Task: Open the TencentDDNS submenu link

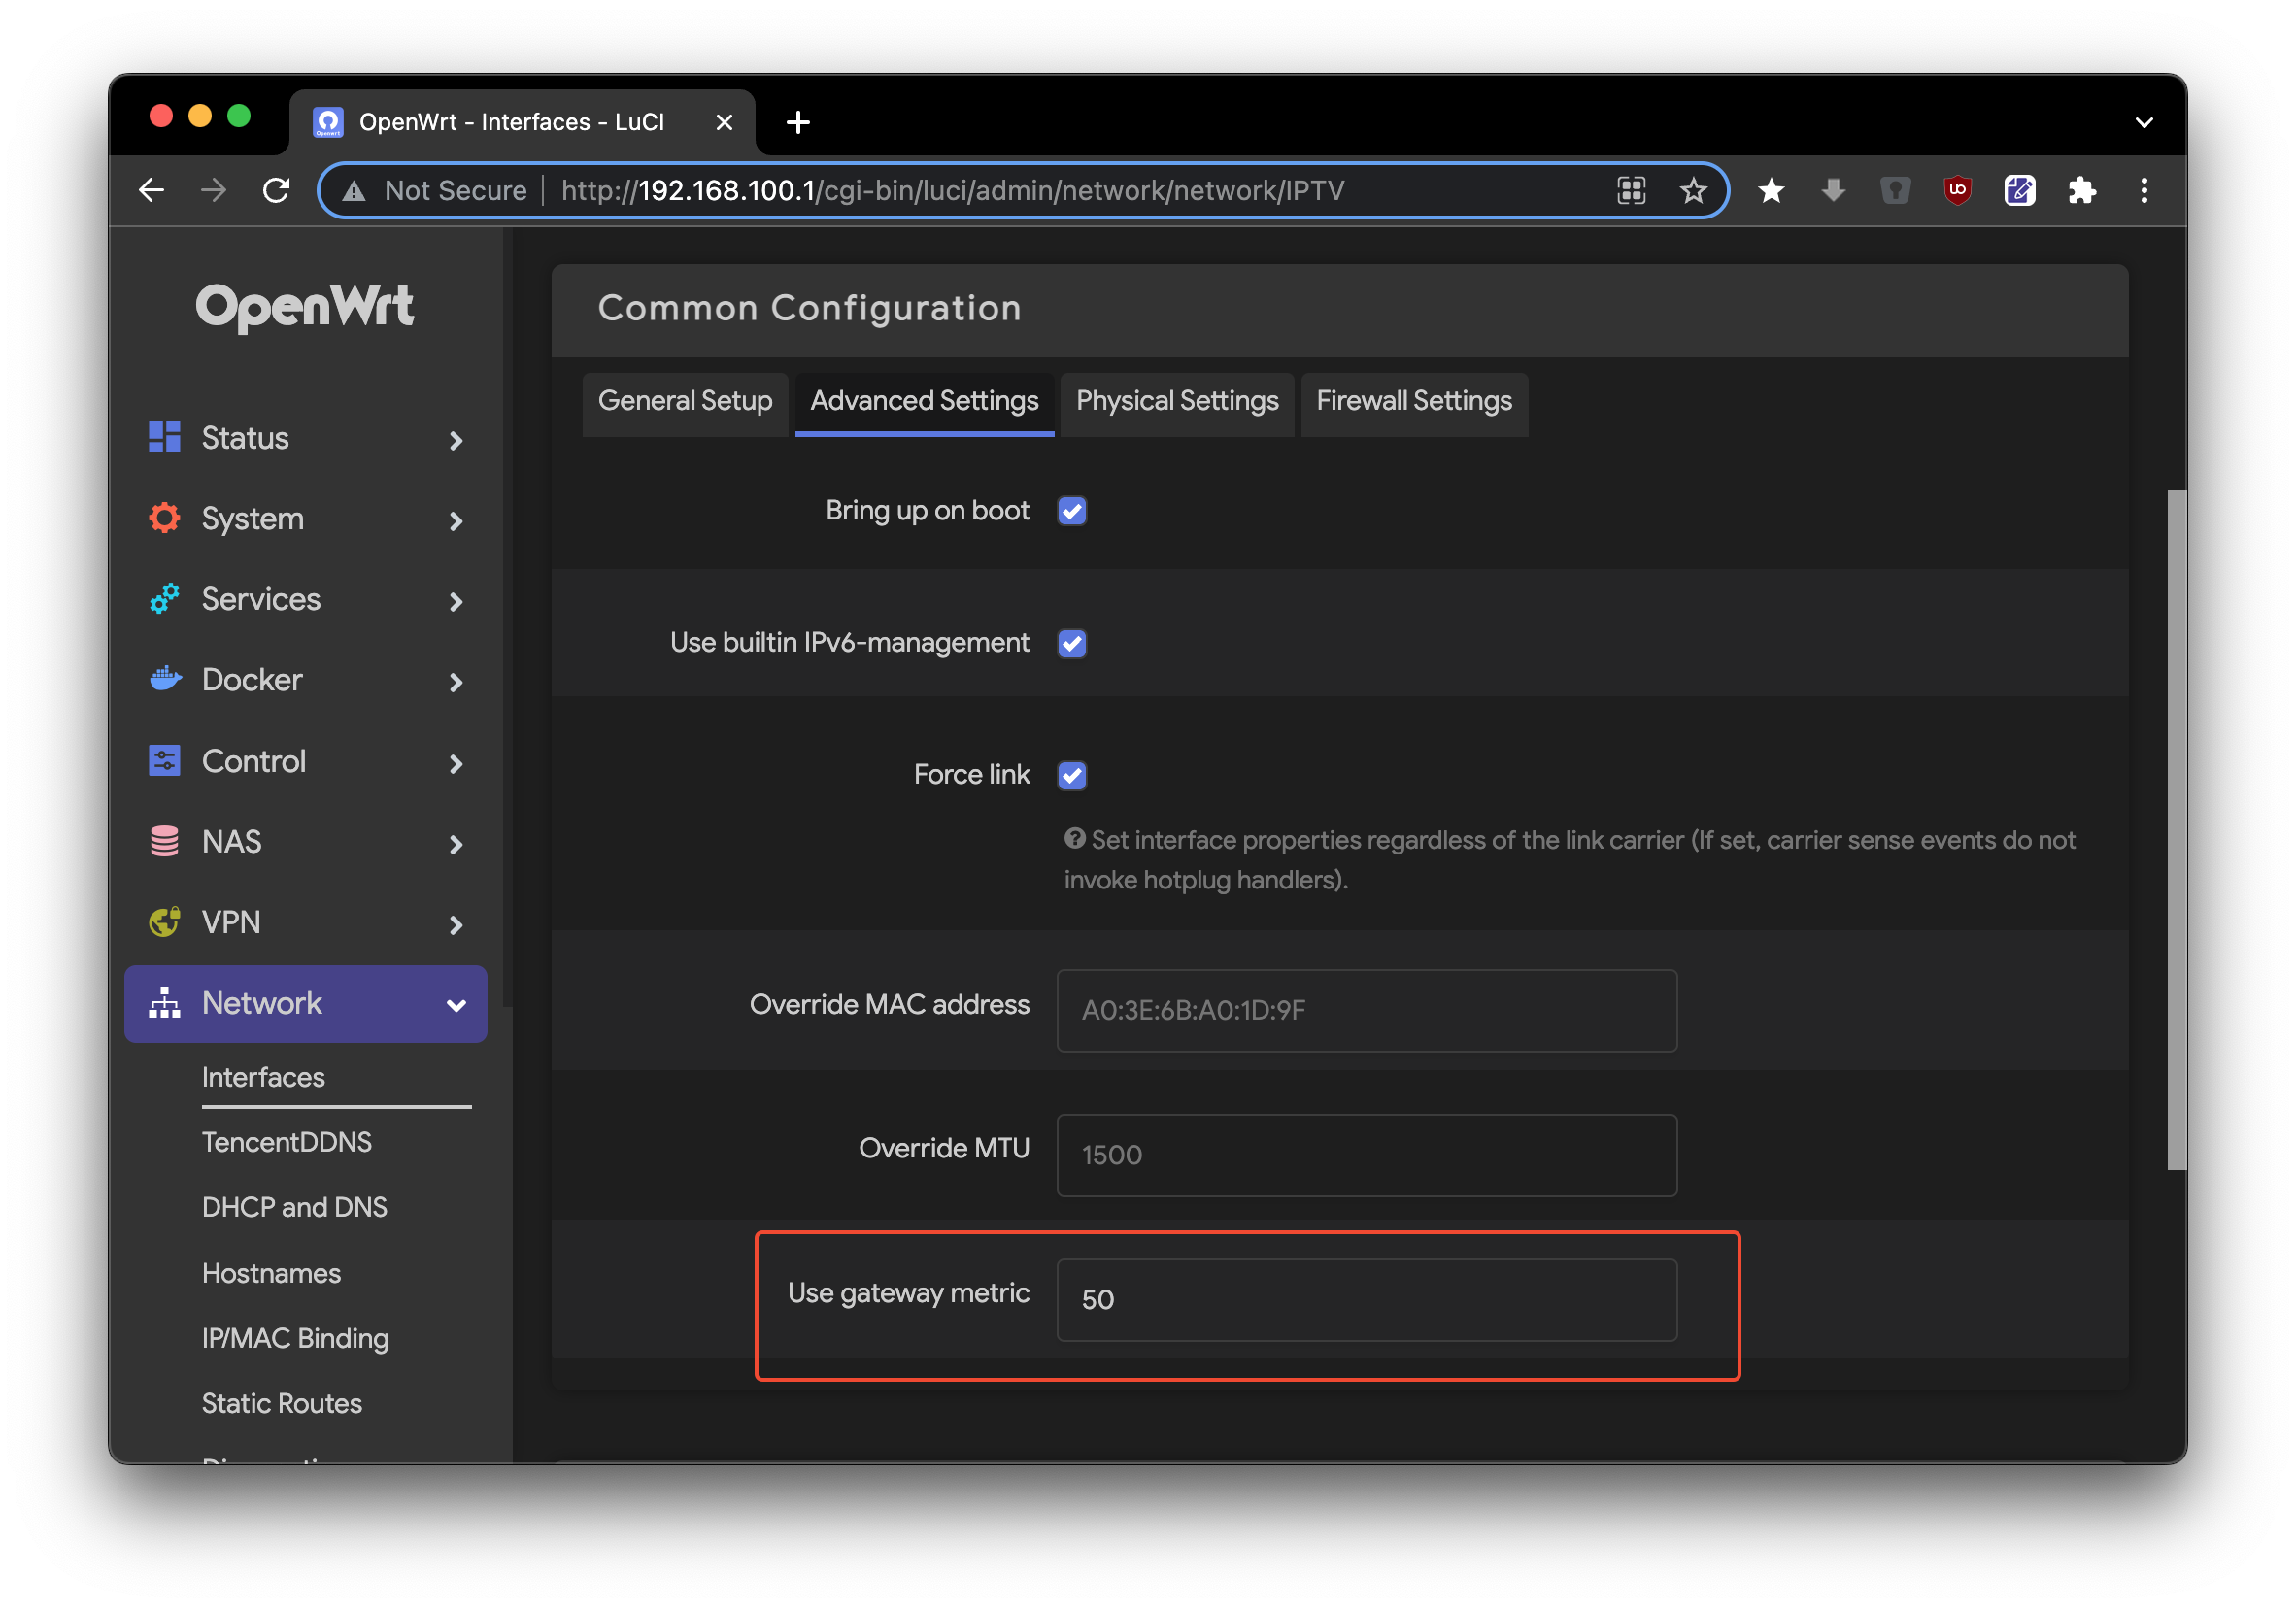Action: tap(287, 1141)
